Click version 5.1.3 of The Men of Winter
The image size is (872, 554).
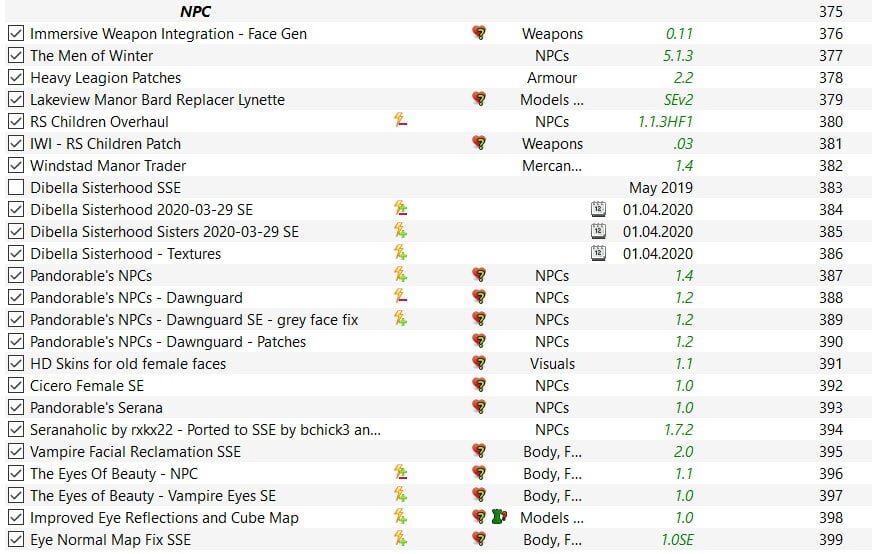(677, 56)
